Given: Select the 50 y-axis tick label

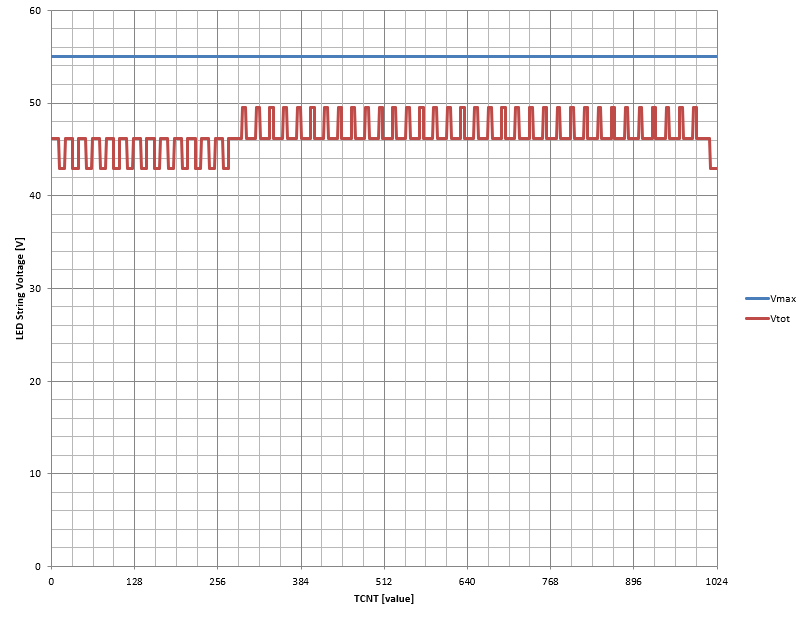Looking at the screenshot, I should (34, 103).
